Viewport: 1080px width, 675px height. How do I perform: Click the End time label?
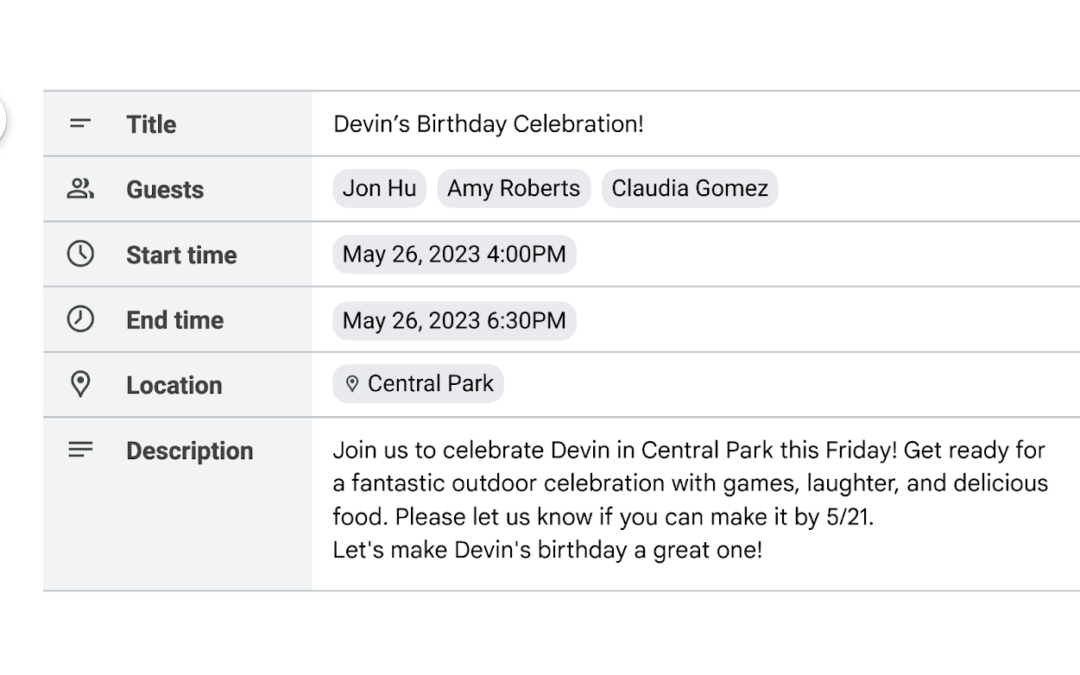(175, 320)
